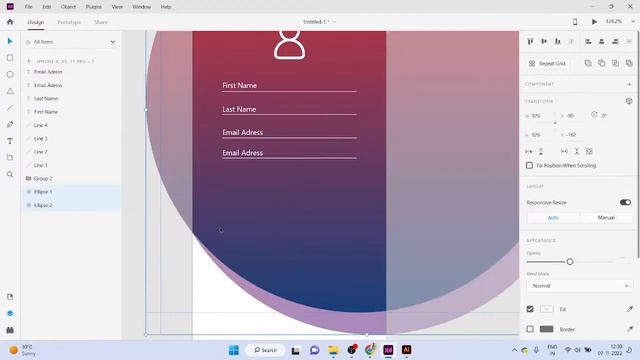640x360 pixels.
Task: Apply the Subtract boolean operation
Action: click(602, 63)
